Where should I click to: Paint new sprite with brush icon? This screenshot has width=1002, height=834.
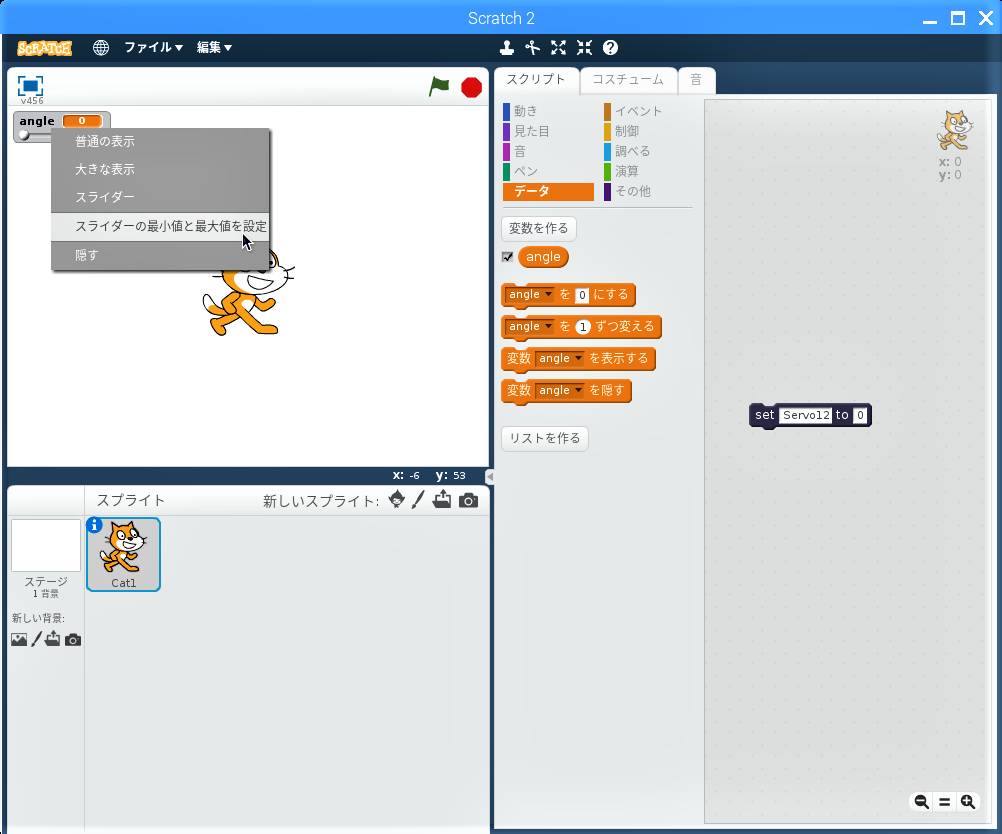tap(418, 500)
